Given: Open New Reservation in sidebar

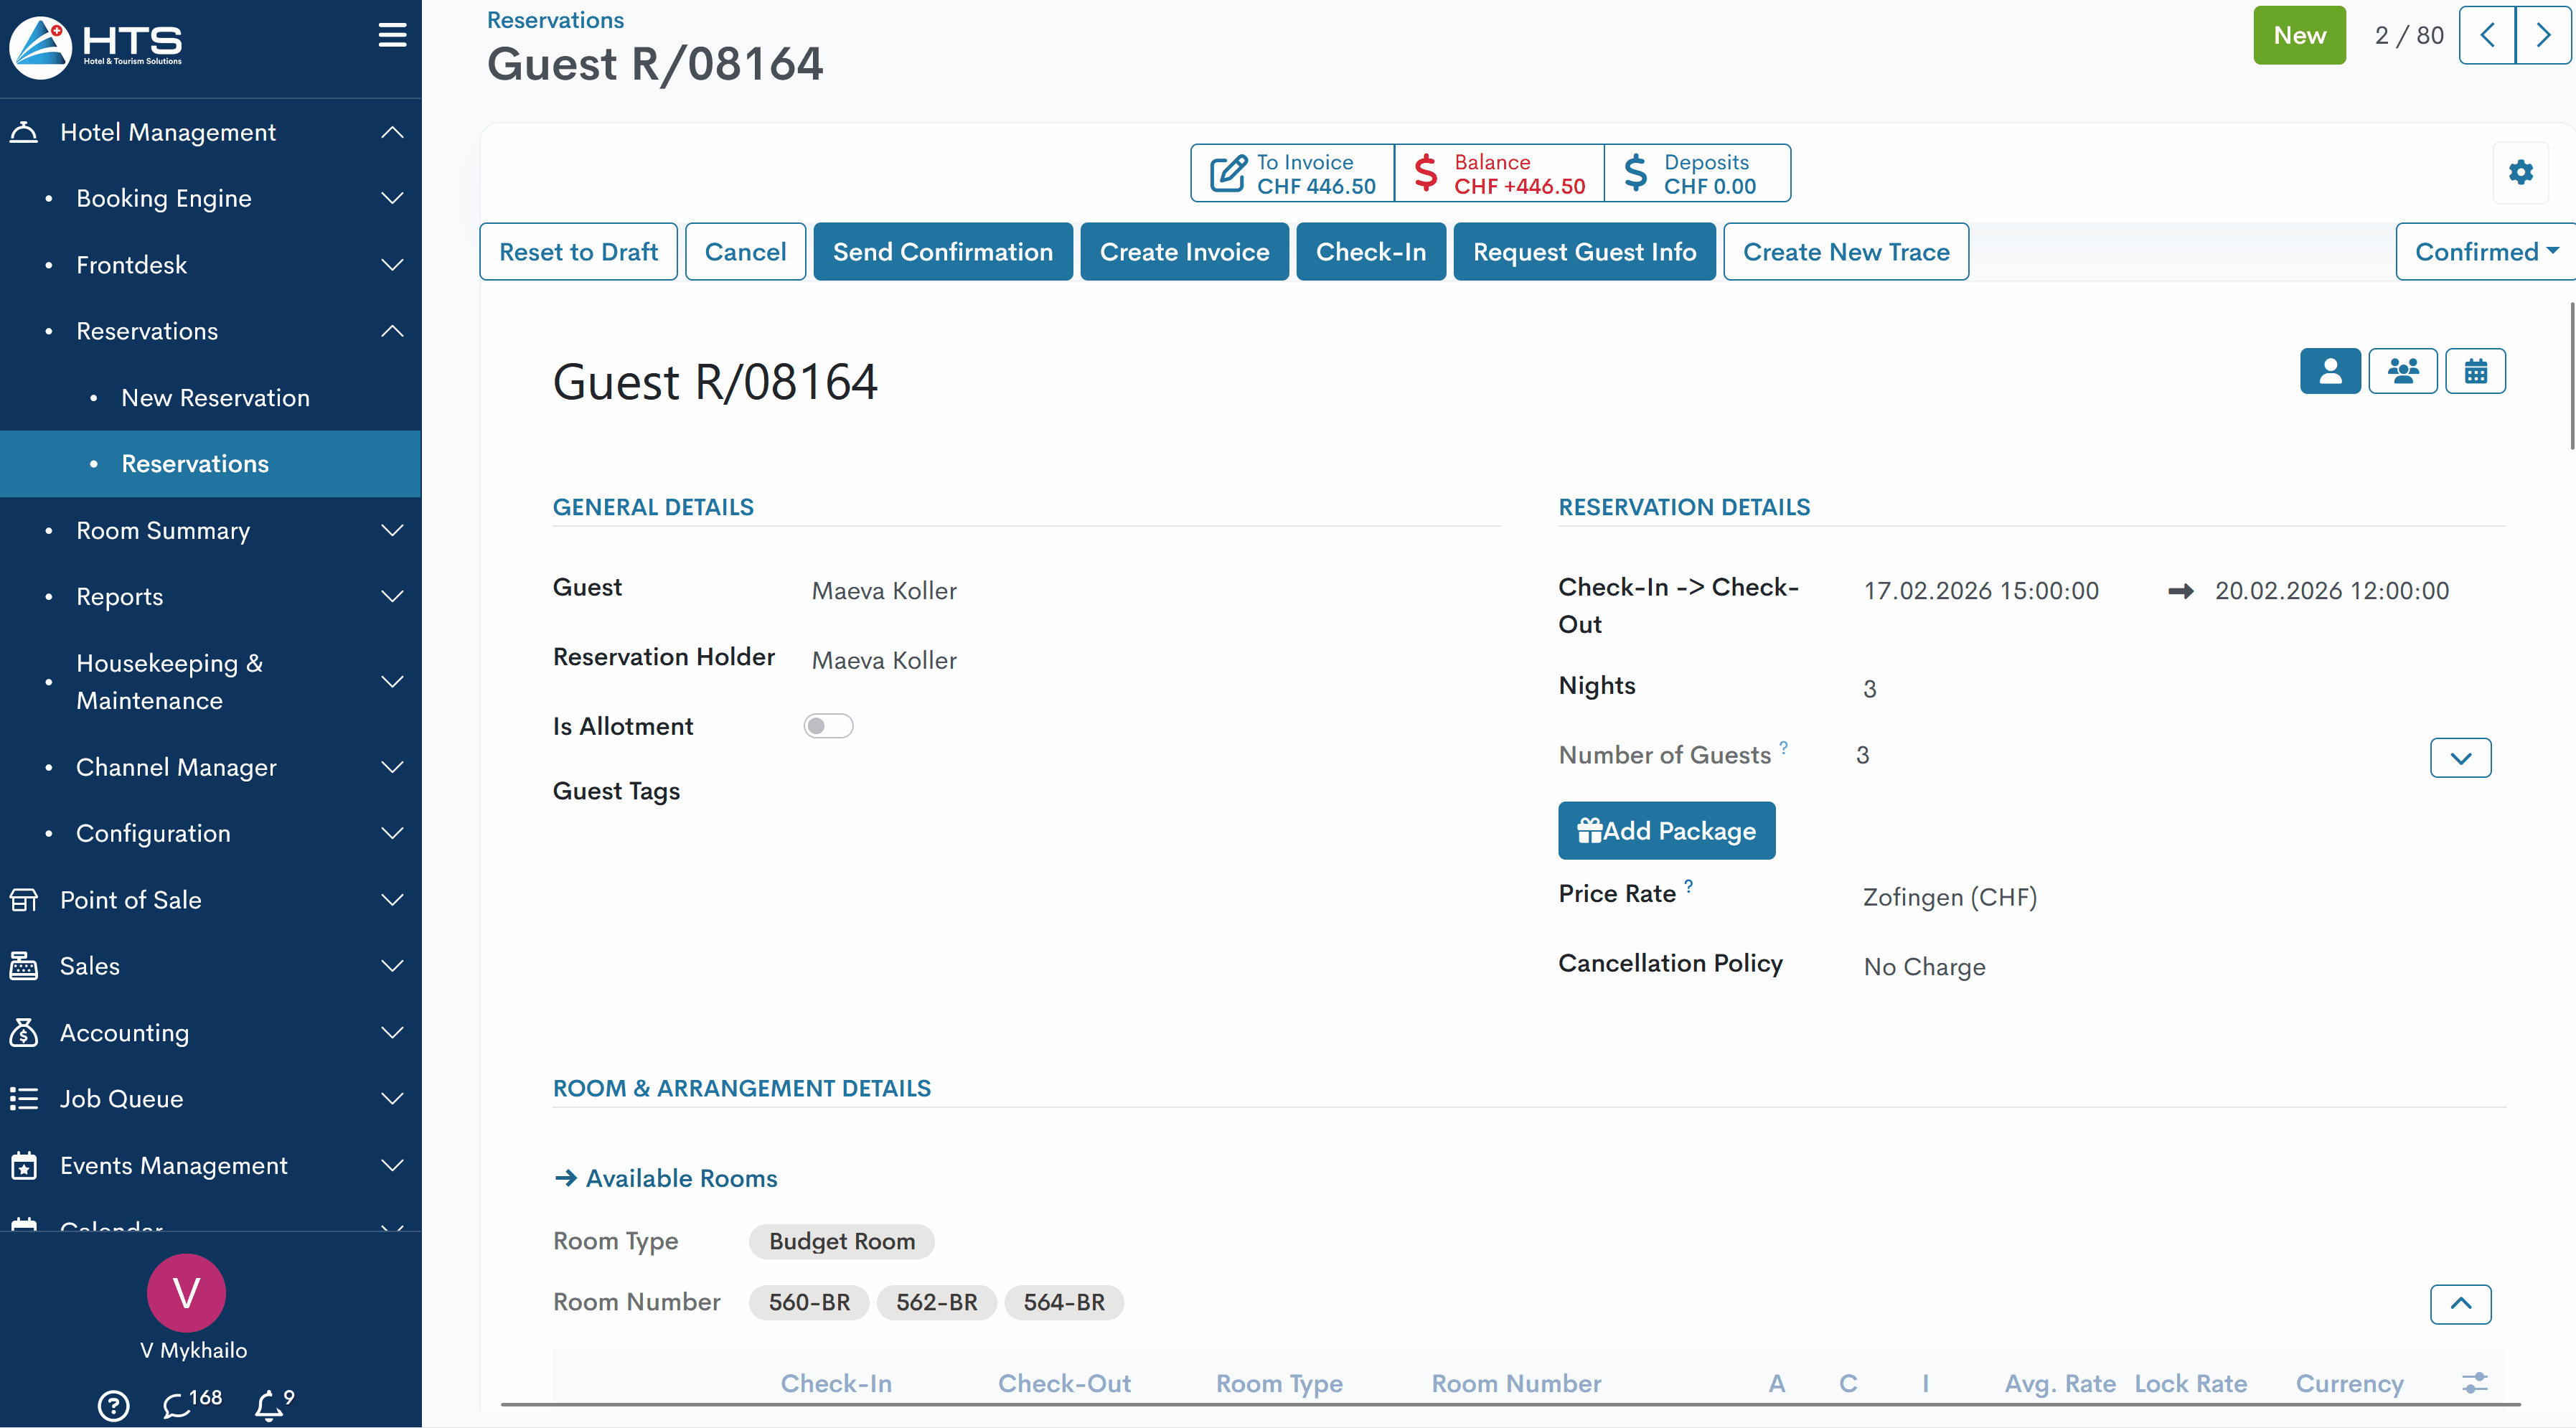Looking at the screenshot, I should 215,398.
